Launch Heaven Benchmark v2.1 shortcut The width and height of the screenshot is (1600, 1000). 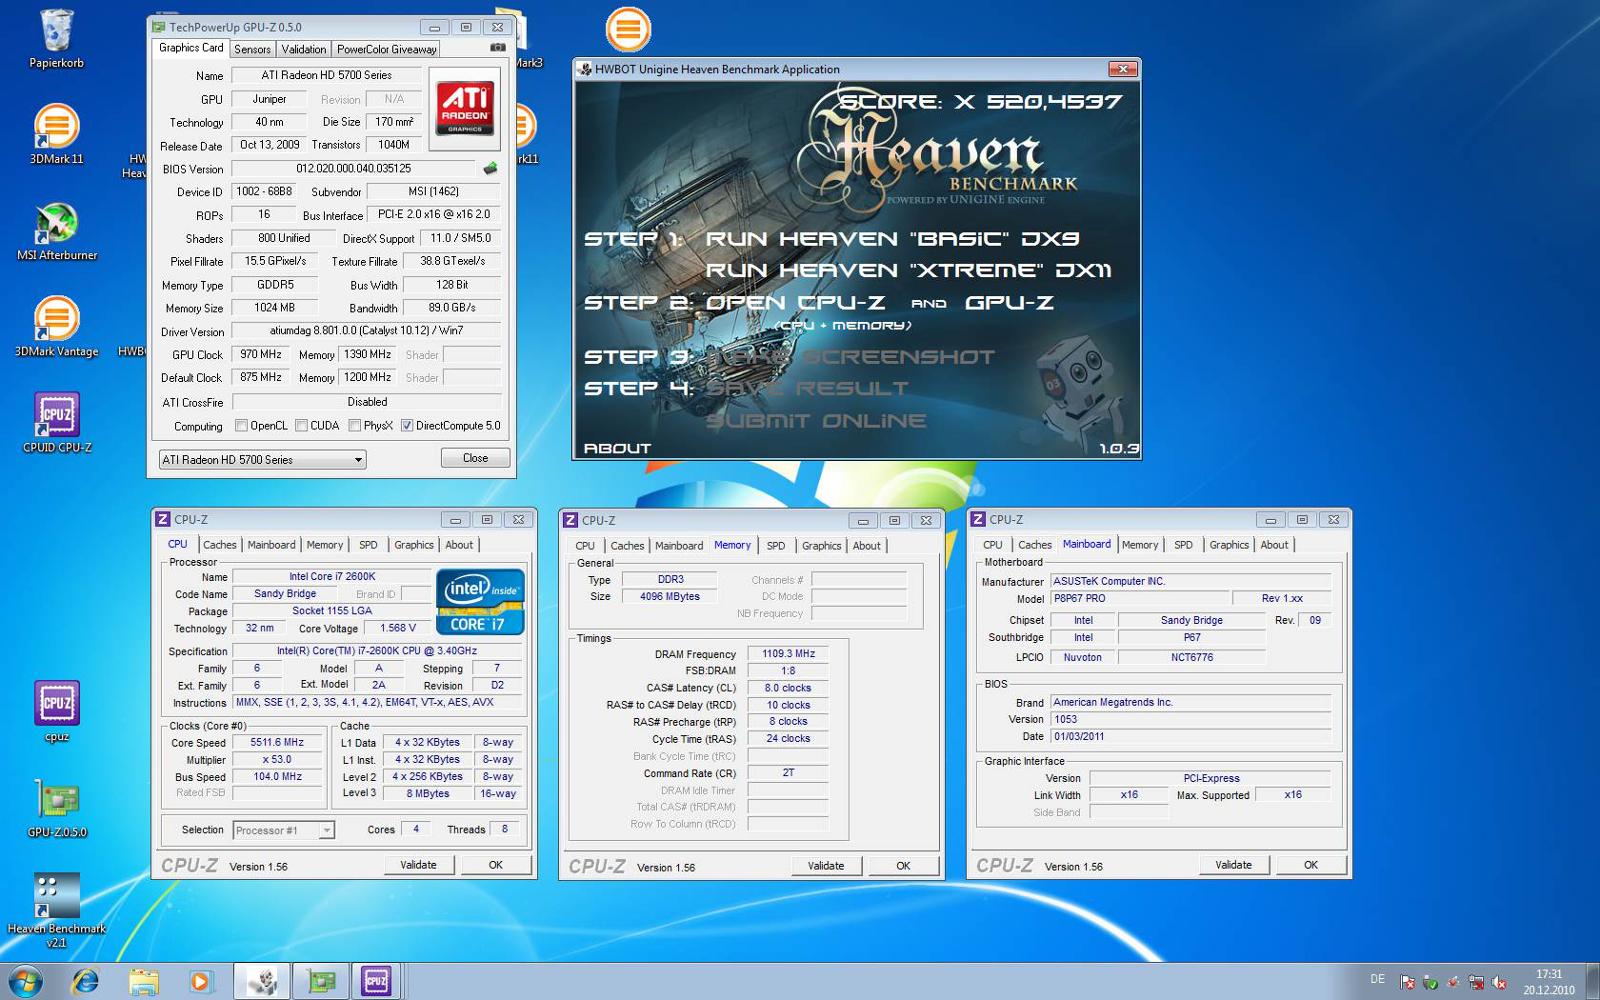click(x=57, y=909)
